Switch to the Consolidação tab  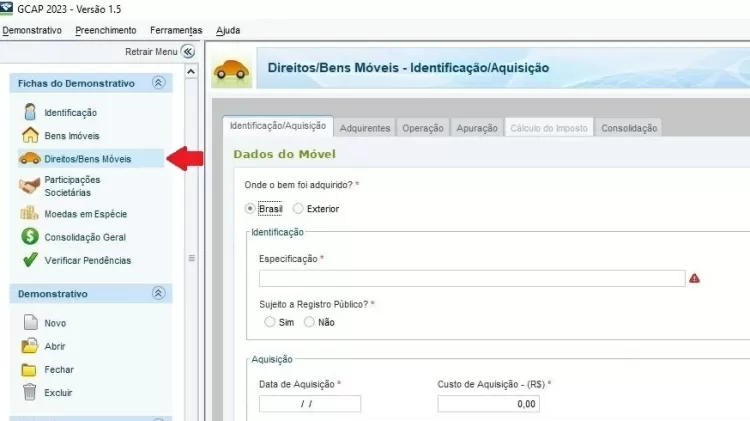[629, 128]
